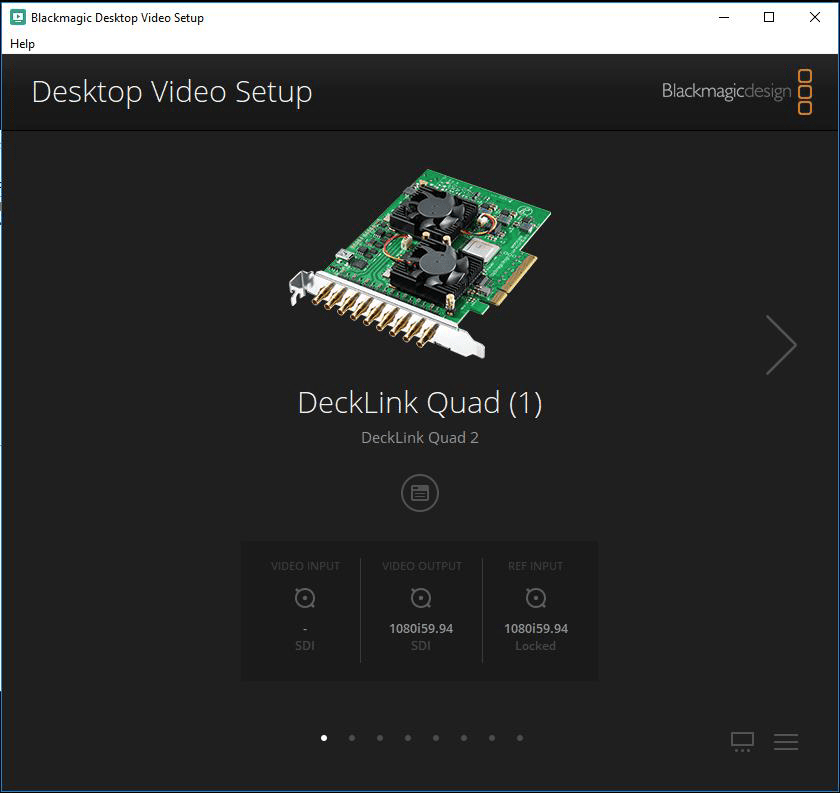Viewport: 840px width, 793px height.
Task: Click the orange Blackmagic logo mark
Action: (803, 91)
